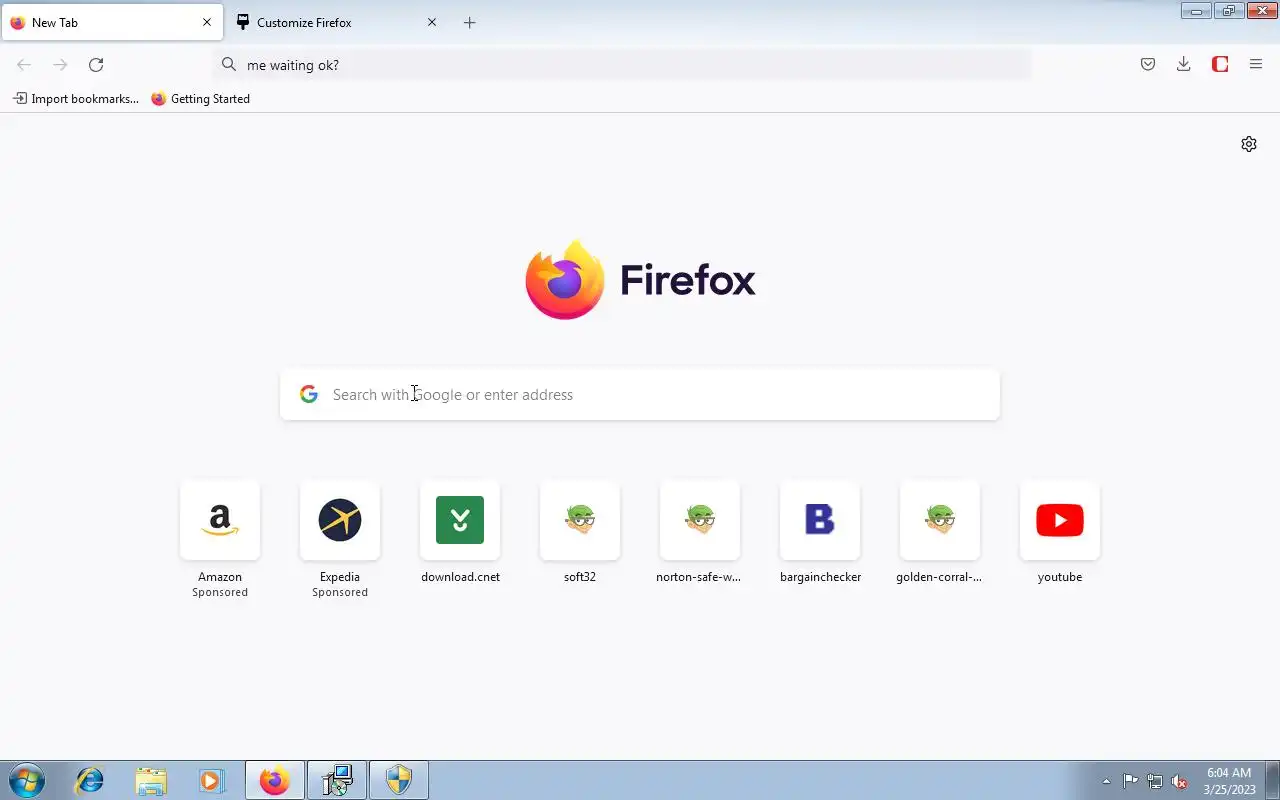Viewport: 1280px width, 800px height.
Task: Click the forward navigation arrow
Action: (x=60, y=65)
